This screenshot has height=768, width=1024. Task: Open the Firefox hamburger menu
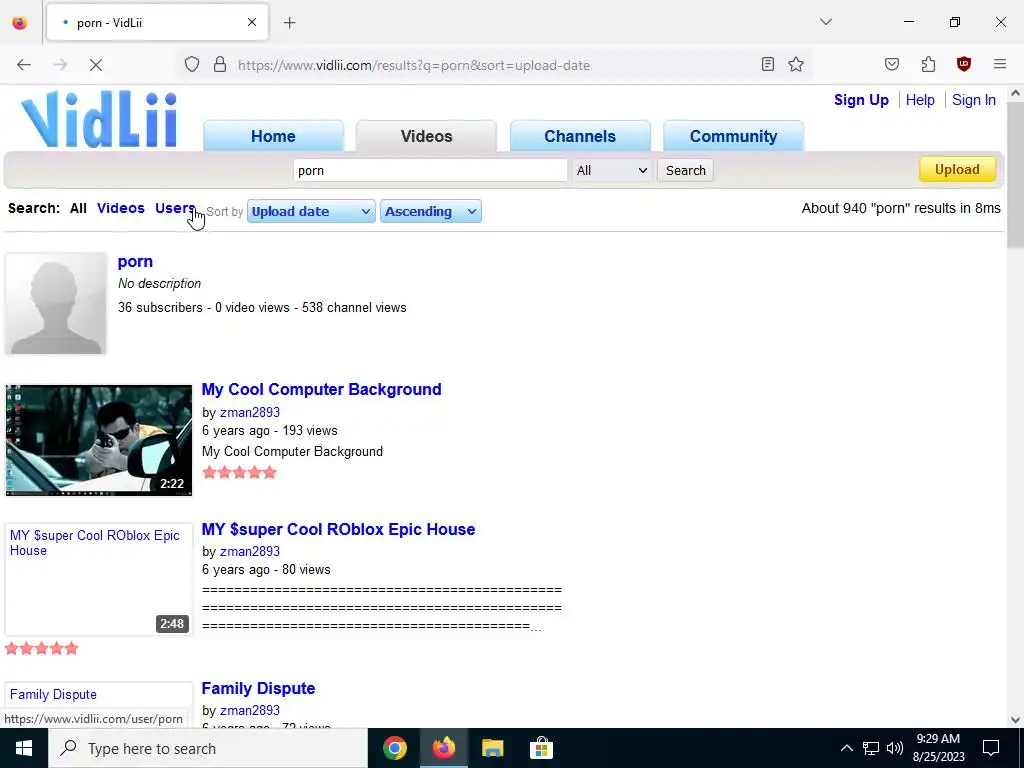pyautogui.click(x=999, y=64)
